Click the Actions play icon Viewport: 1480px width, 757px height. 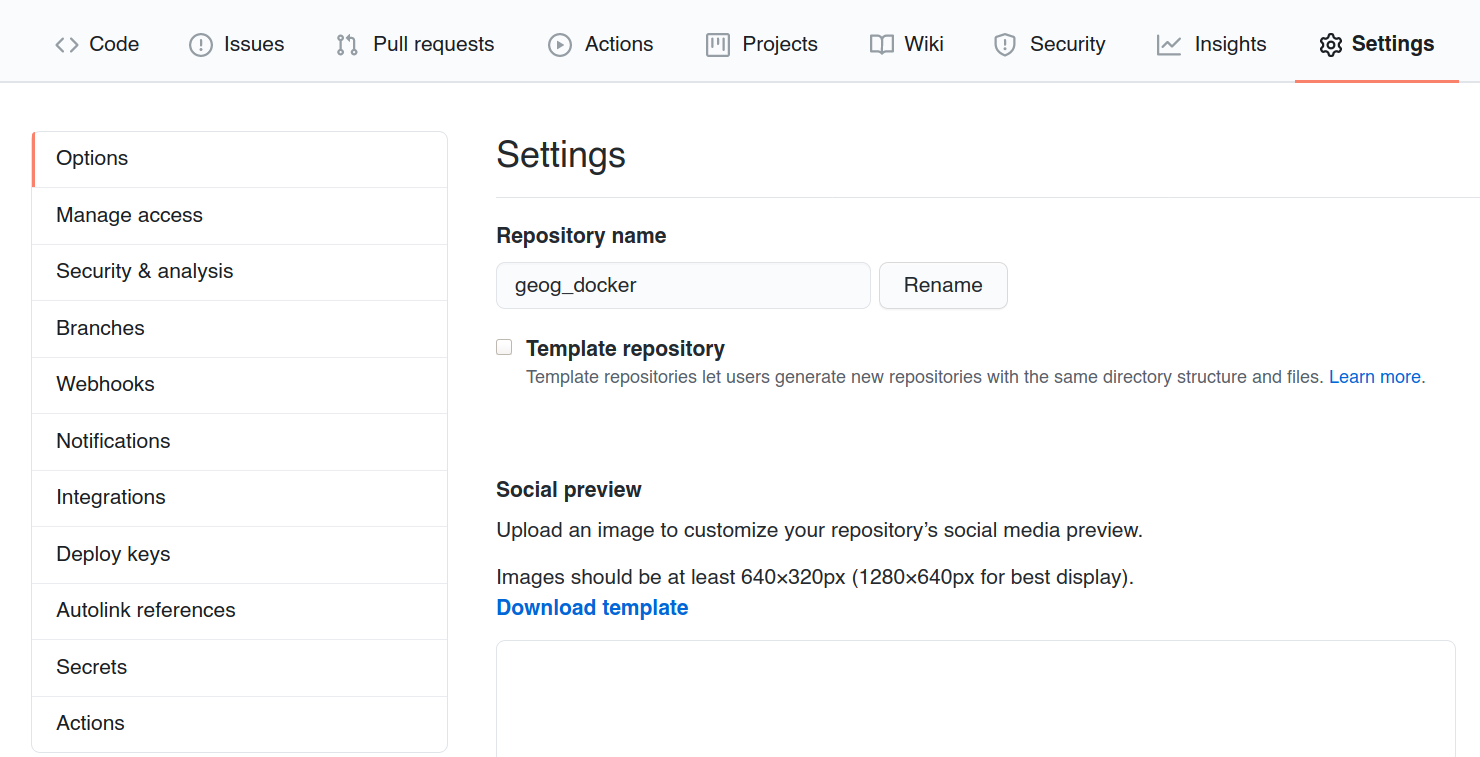[560, 45]
